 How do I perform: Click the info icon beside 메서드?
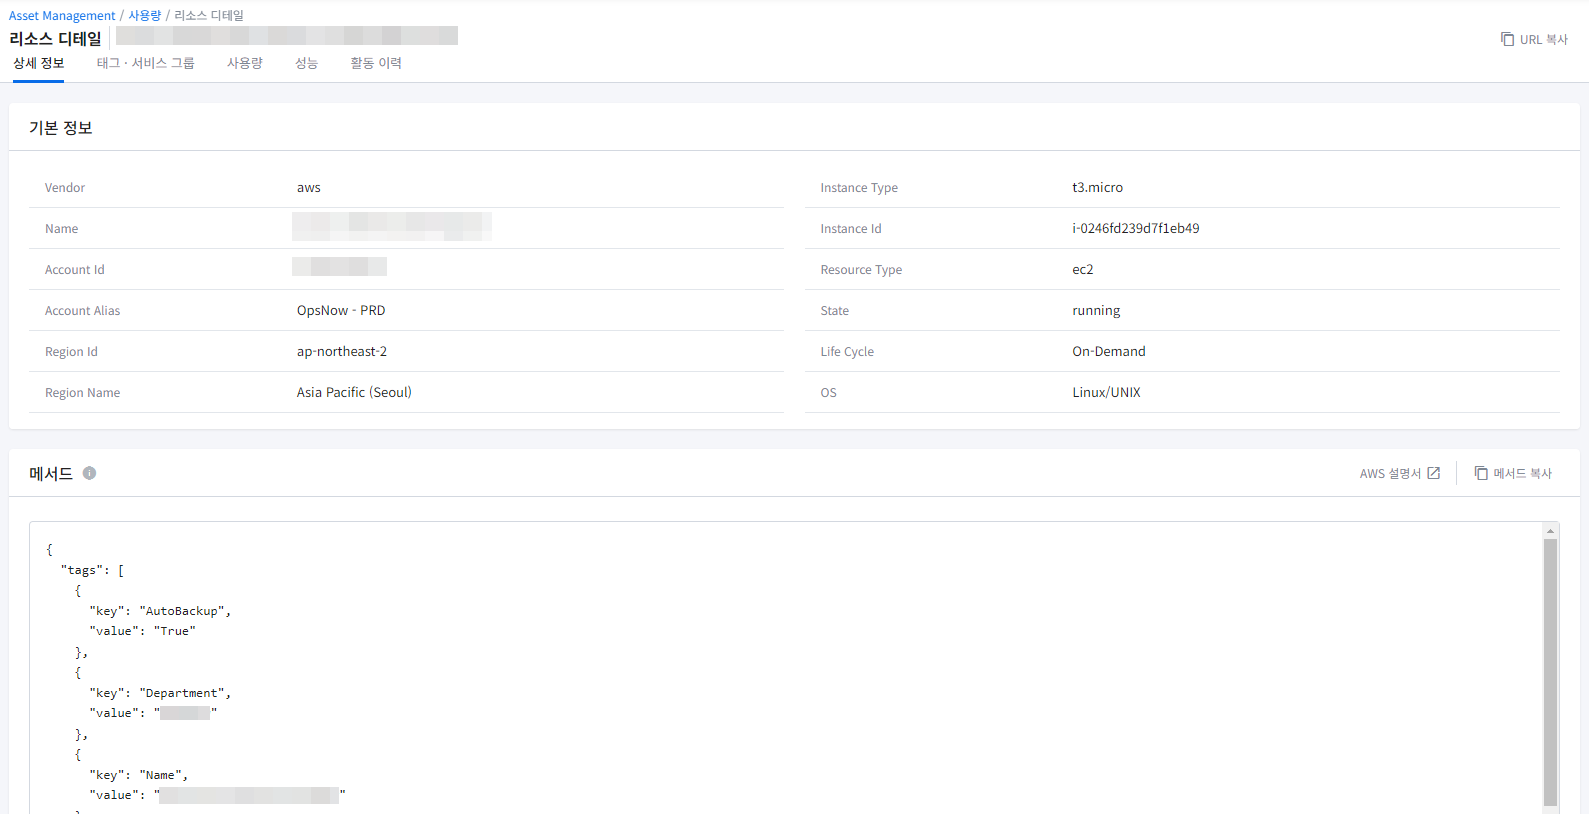[x=89, y=473]
